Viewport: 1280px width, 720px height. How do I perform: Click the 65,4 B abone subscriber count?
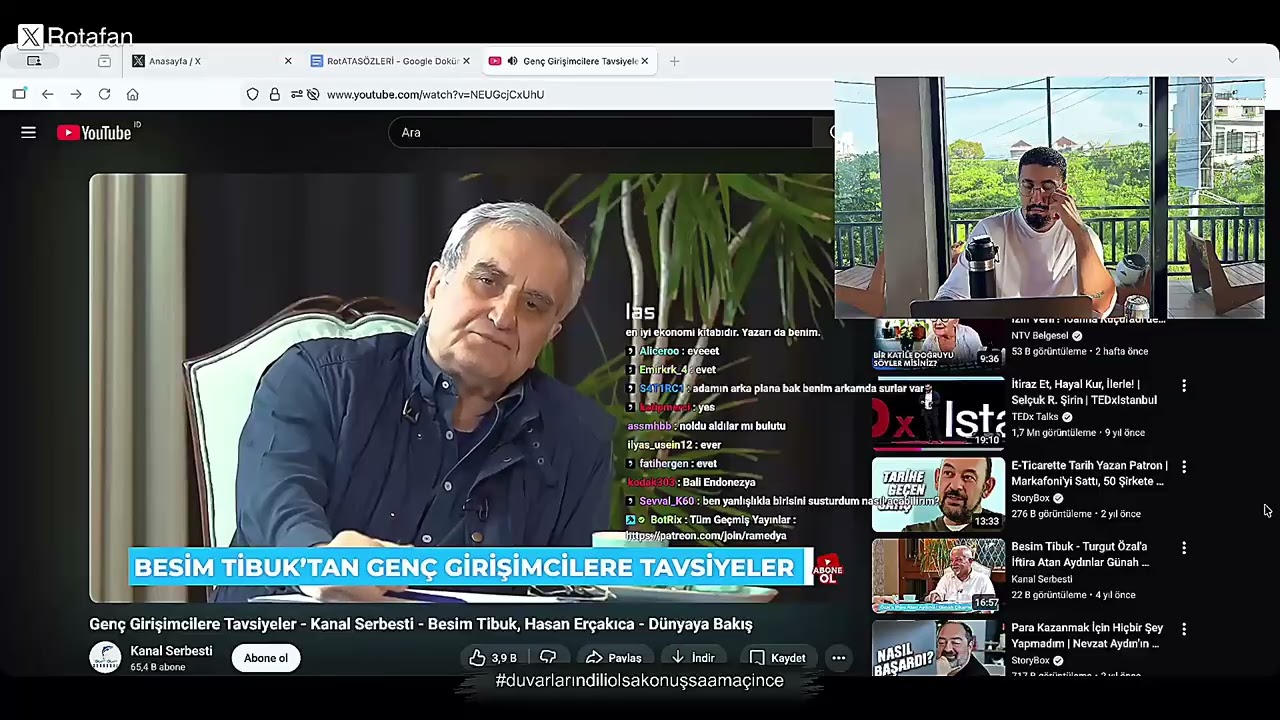(x=157, y=667)
